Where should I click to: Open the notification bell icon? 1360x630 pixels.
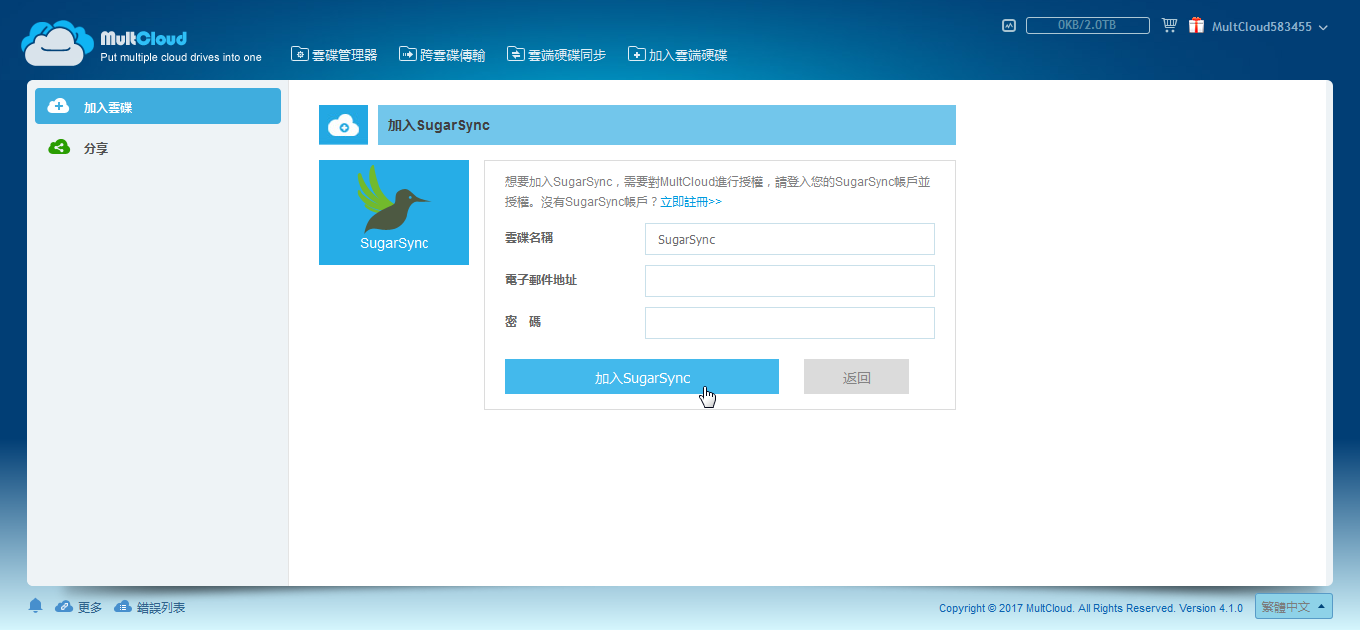[x=36, y=606]
